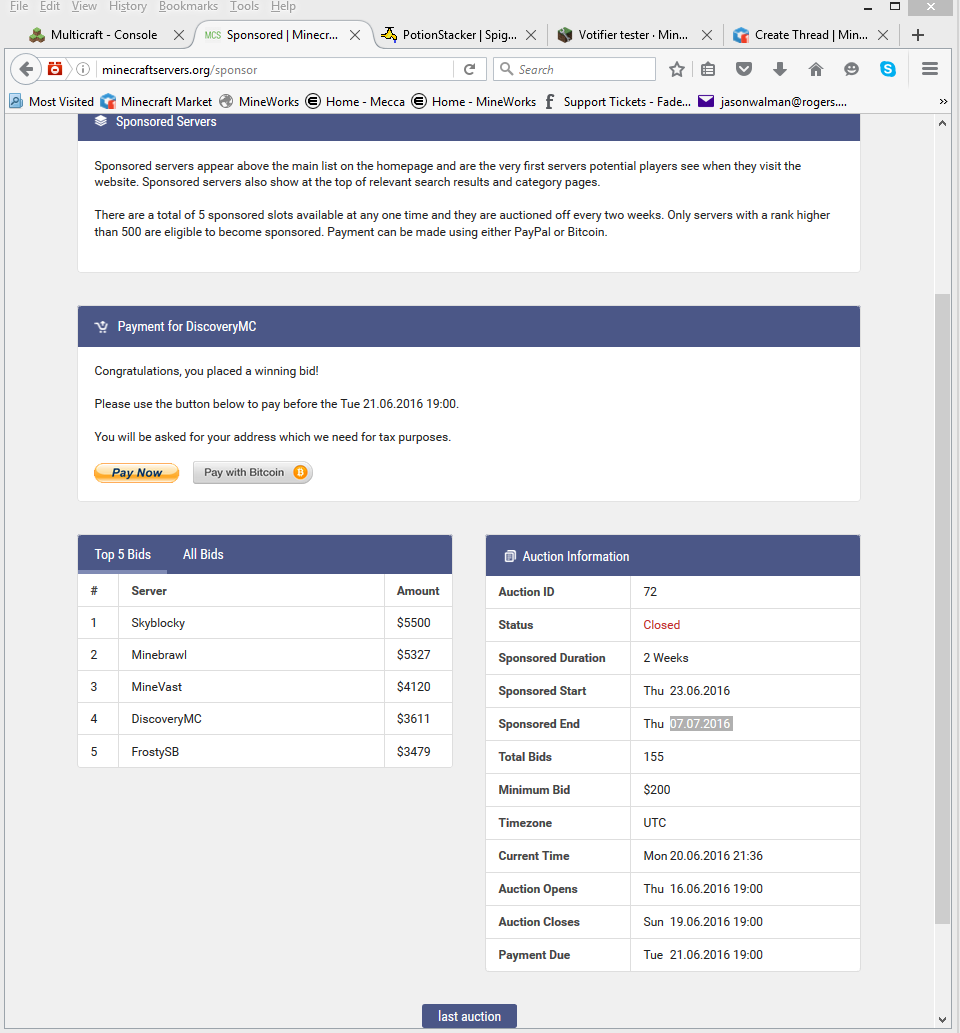960x1033 pixels.
Task: Click the Minimum Bid $200 value
Action: coord(656,789)
